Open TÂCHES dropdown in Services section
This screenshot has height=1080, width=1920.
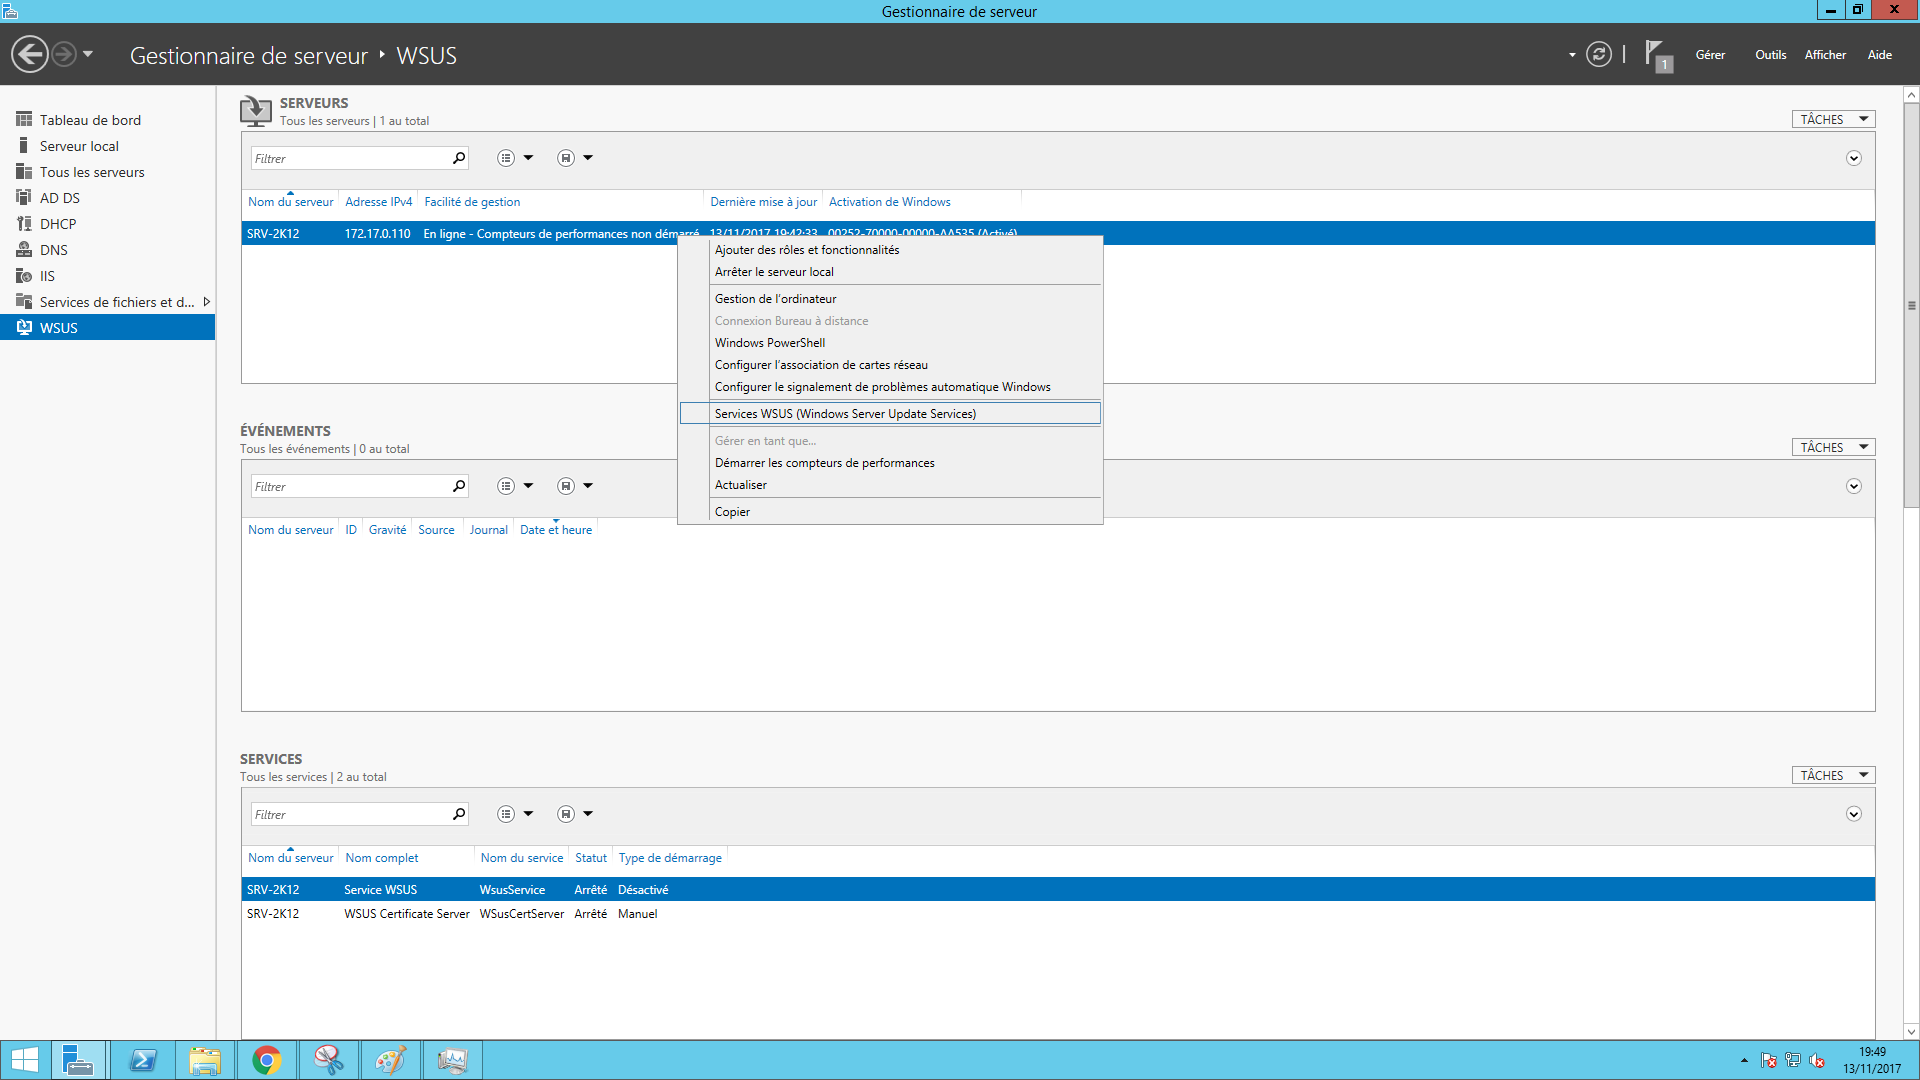click(x=1833, y=775)
